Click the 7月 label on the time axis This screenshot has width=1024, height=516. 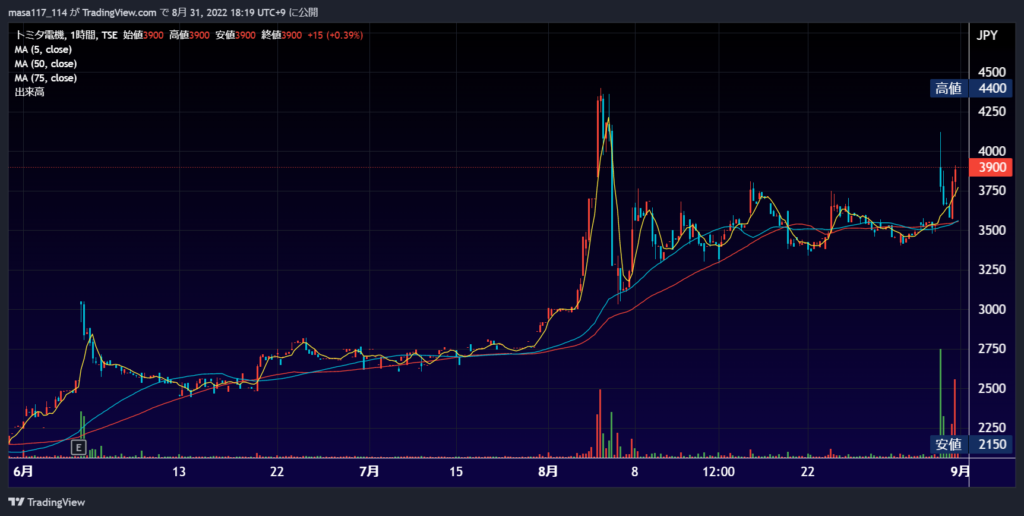click(369, 472)
